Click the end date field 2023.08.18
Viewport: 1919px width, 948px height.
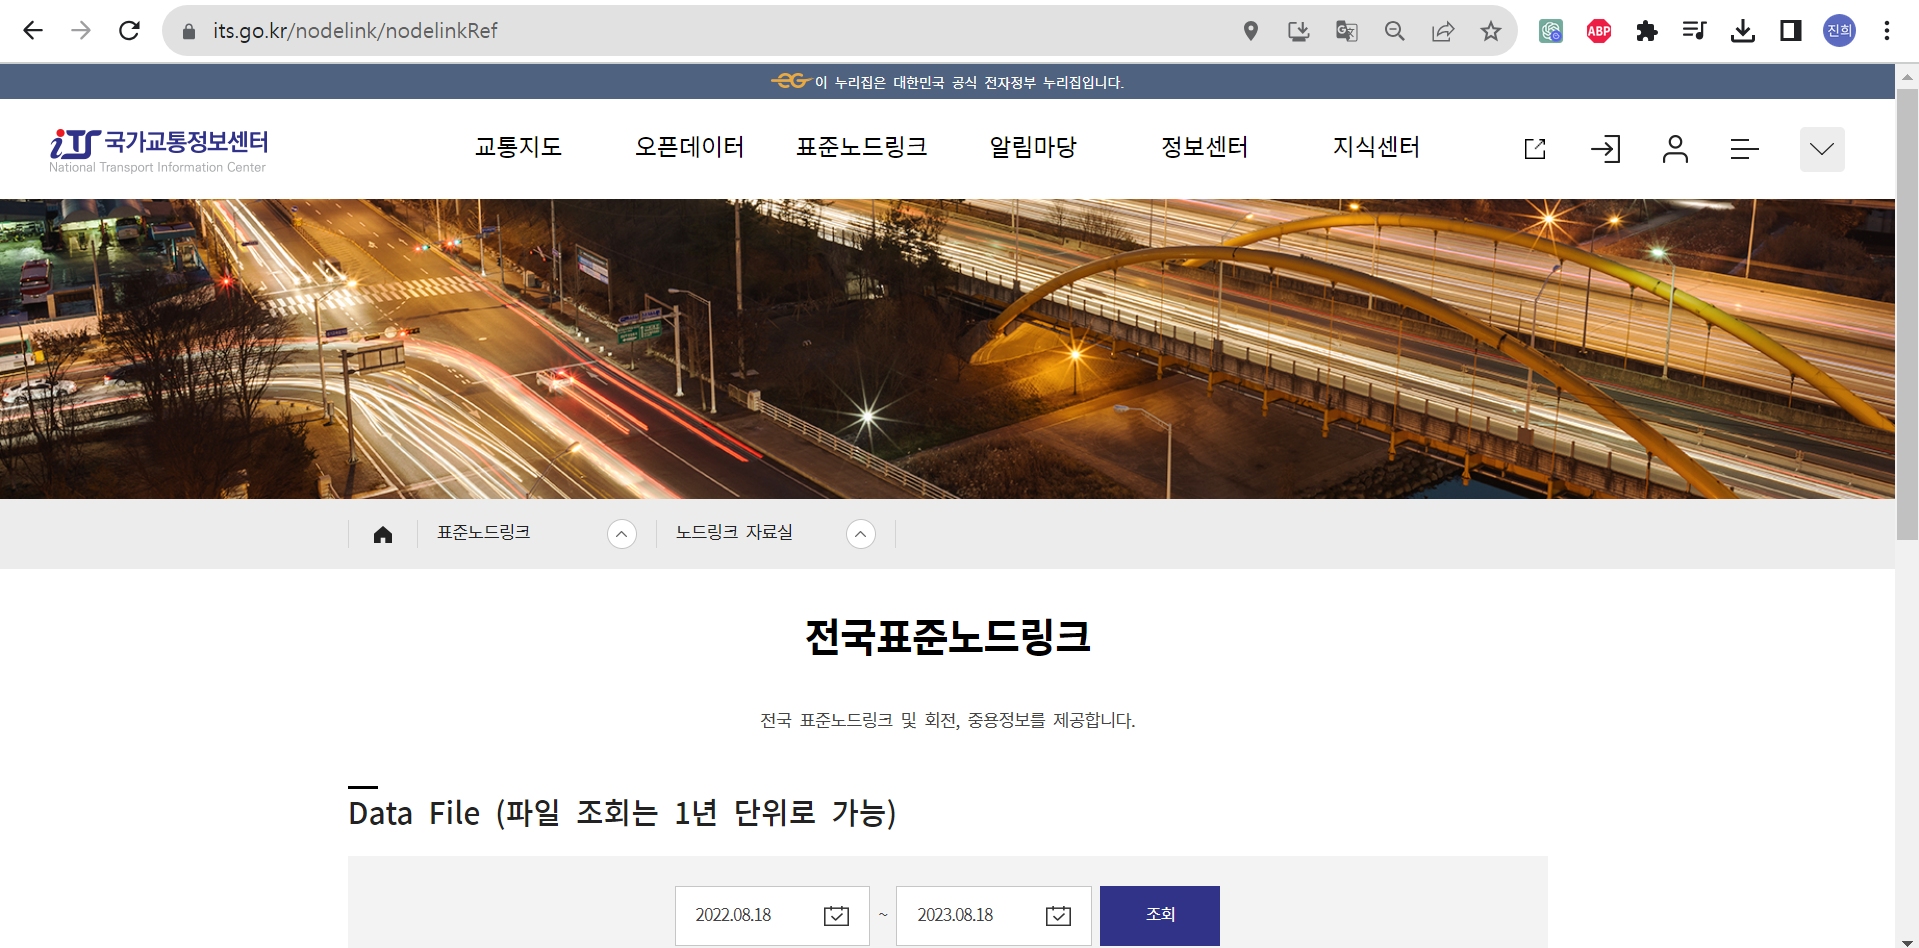tap(993, 916)
